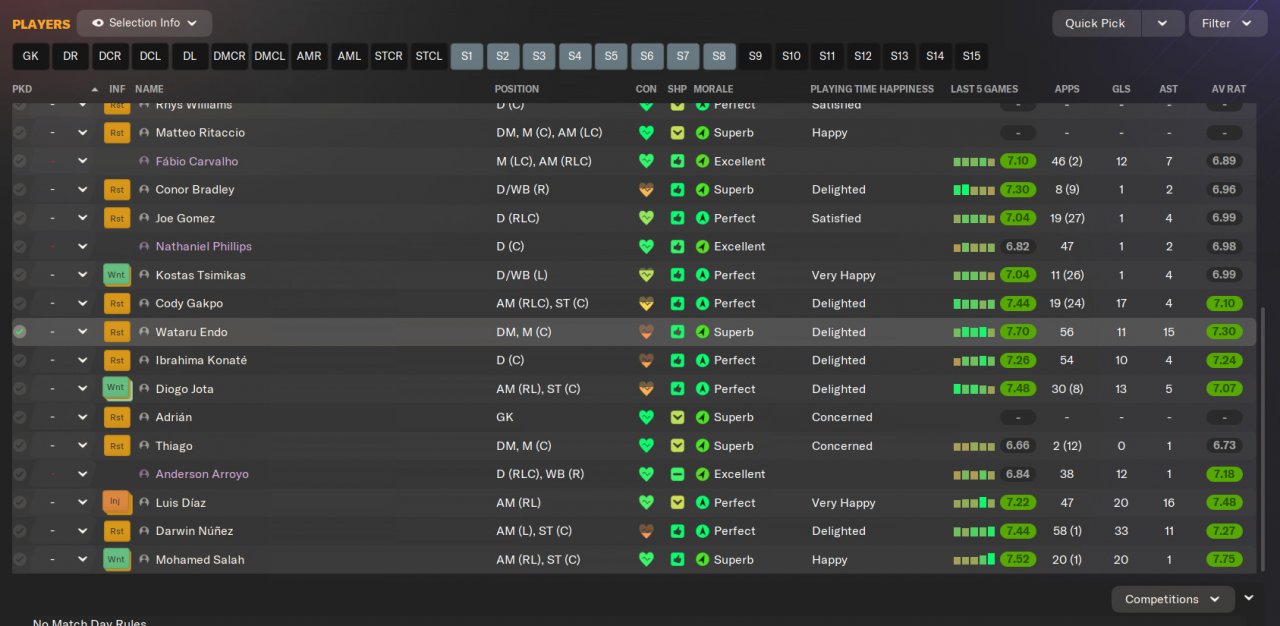Toggle the picked checkmark for Conor Bradley

click(20, 189)
